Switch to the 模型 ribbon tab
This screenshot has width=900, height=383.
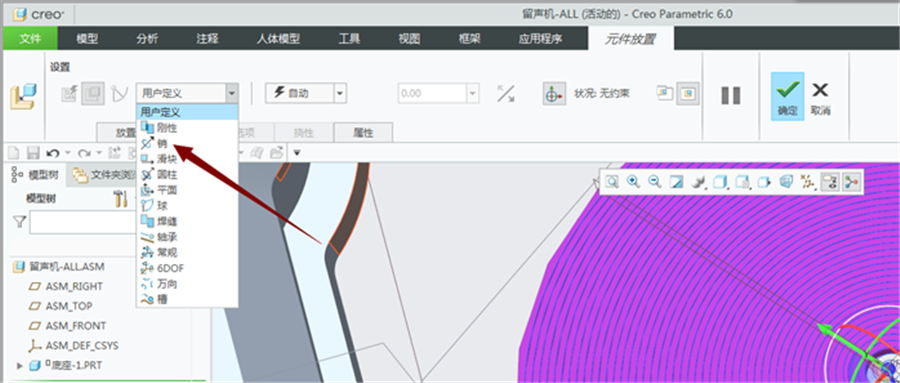[87, 38]
